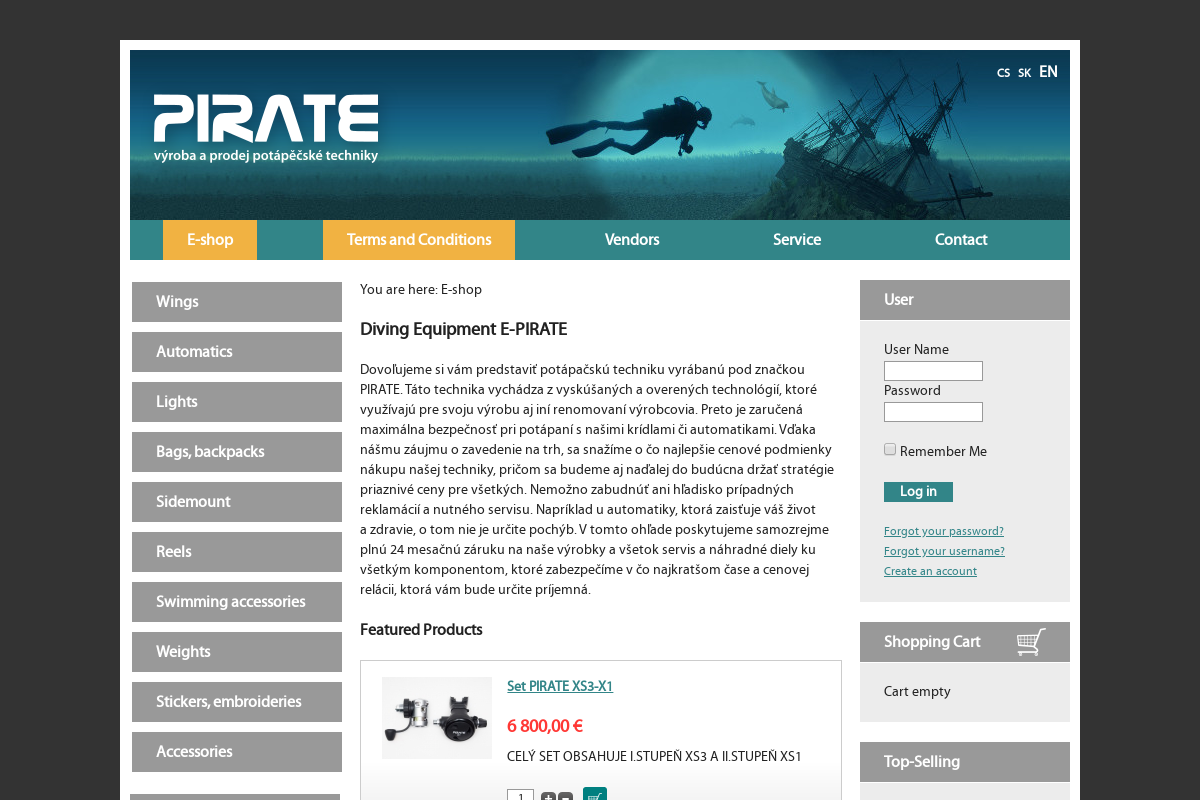
Task: Open the Service page
Action: coord(796,240)
